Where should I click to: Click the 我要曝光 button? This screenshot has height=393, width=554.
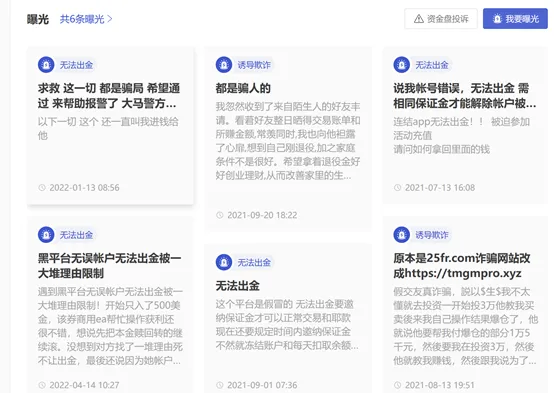[515, 19]
